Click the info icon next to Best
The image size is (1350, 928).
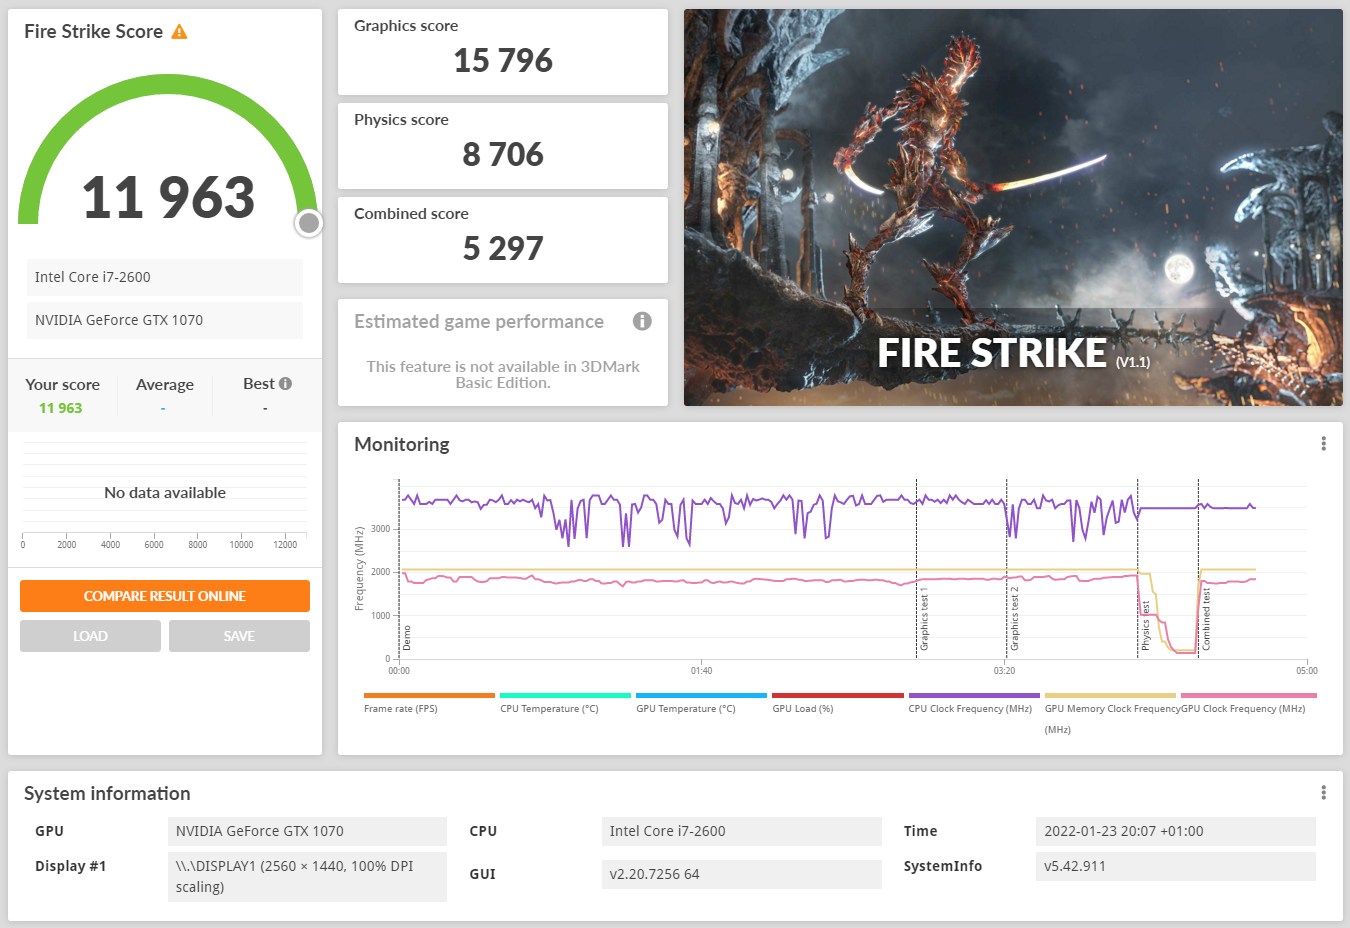(285, 384)
